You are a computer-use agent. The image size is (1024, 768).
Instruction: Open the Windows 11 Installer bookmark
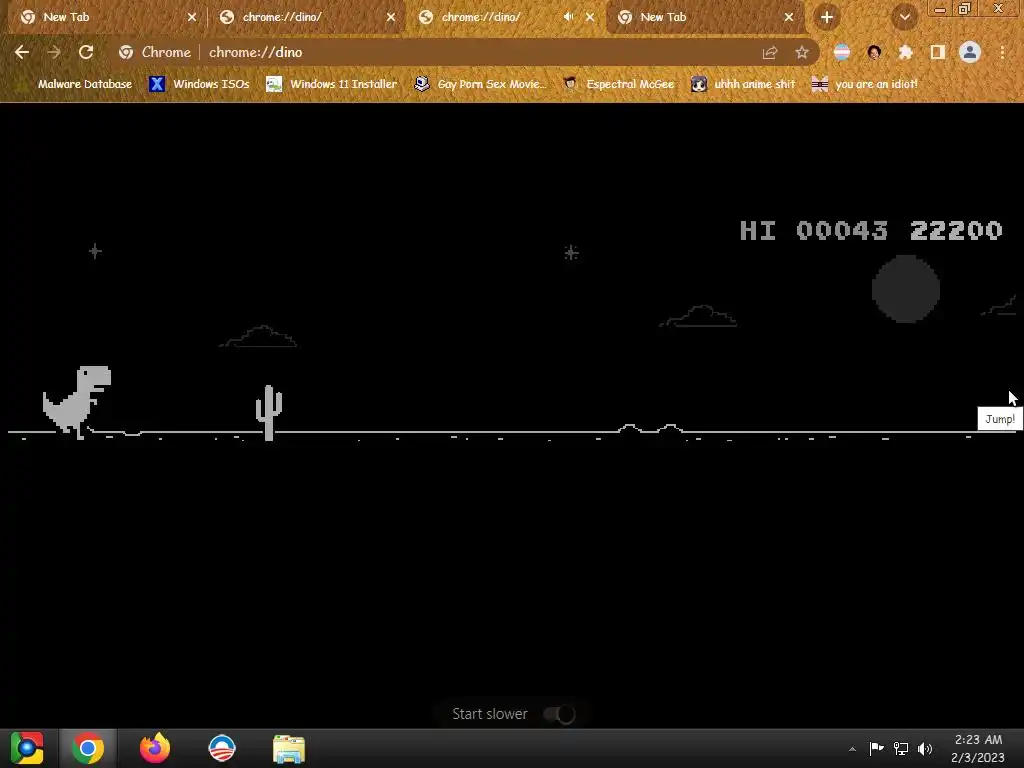click(332, 84)
